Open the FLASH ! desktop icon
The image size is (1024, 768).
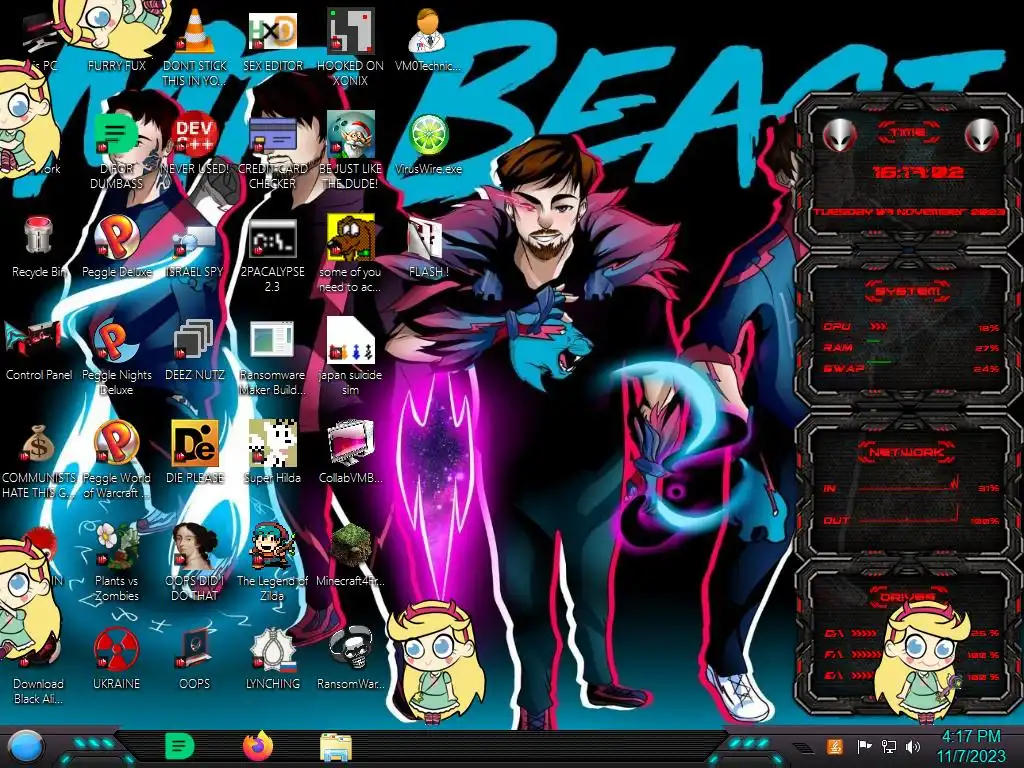pyautogui.click(x=427, y=239)
